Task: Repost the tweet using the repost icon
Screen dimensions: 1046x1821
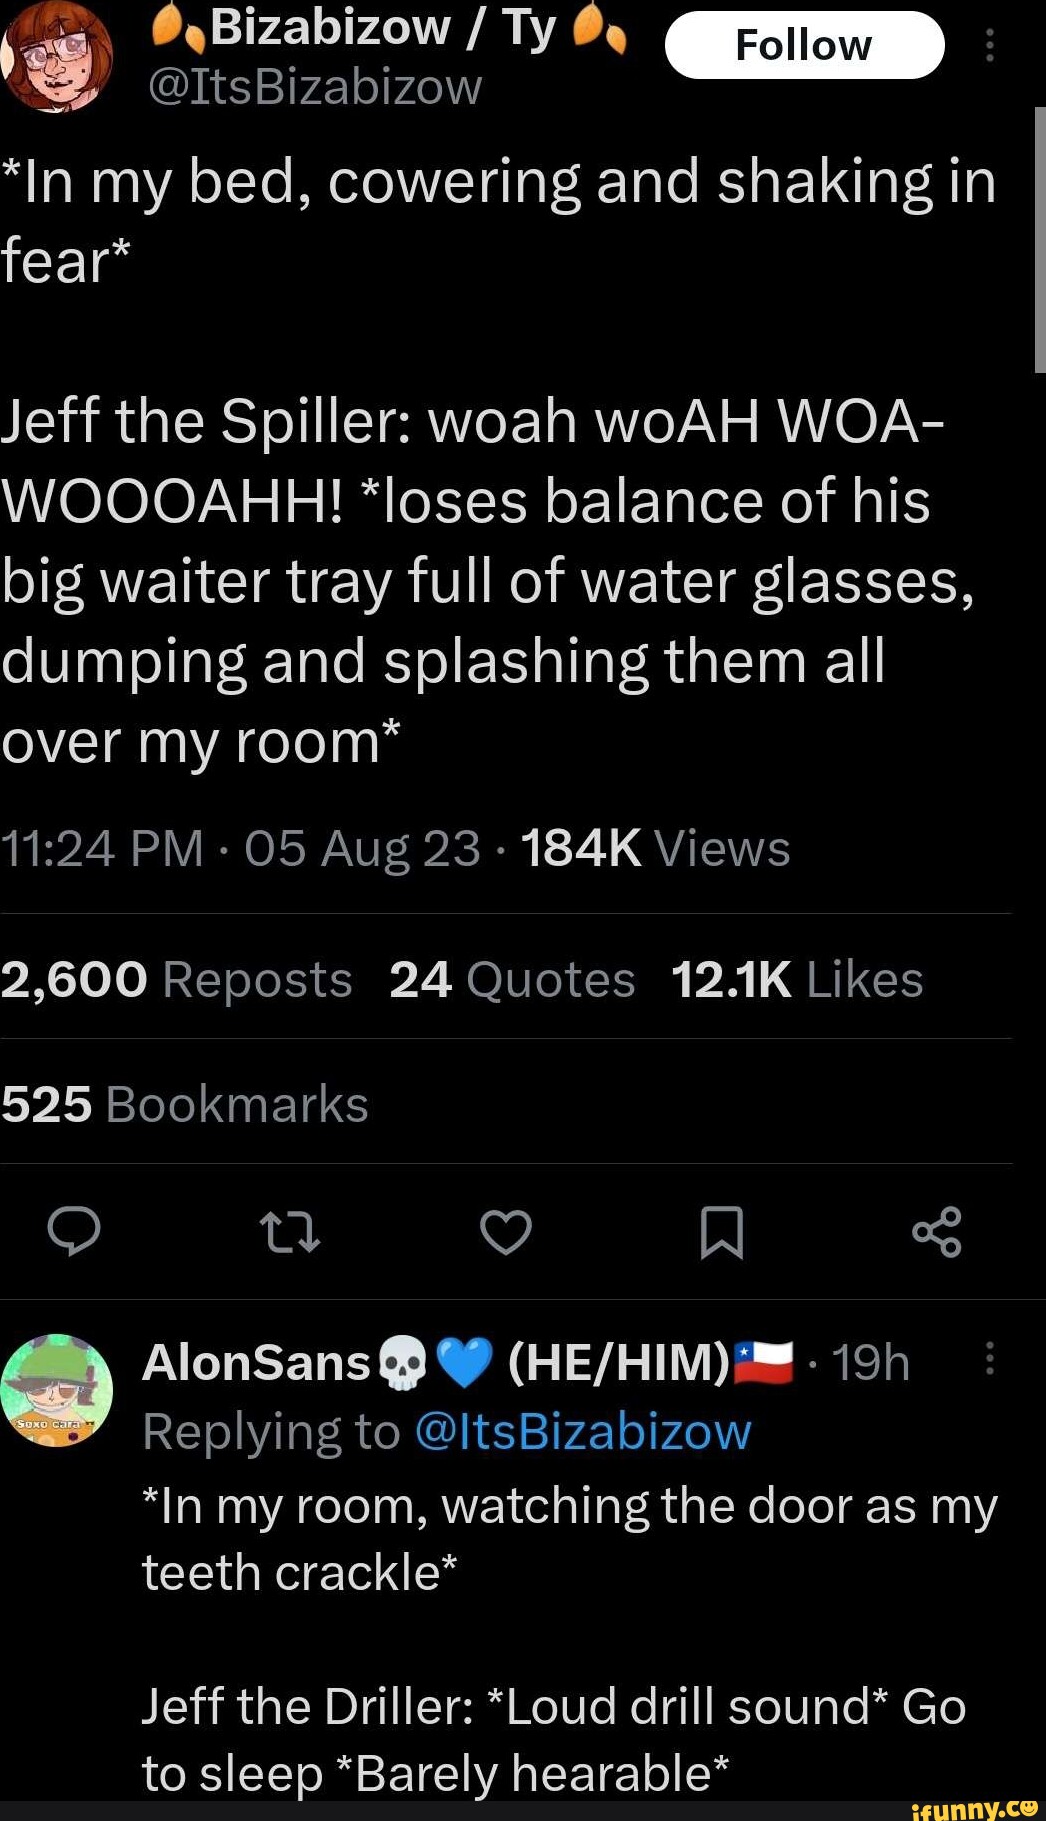Action: coord(290,1232)
